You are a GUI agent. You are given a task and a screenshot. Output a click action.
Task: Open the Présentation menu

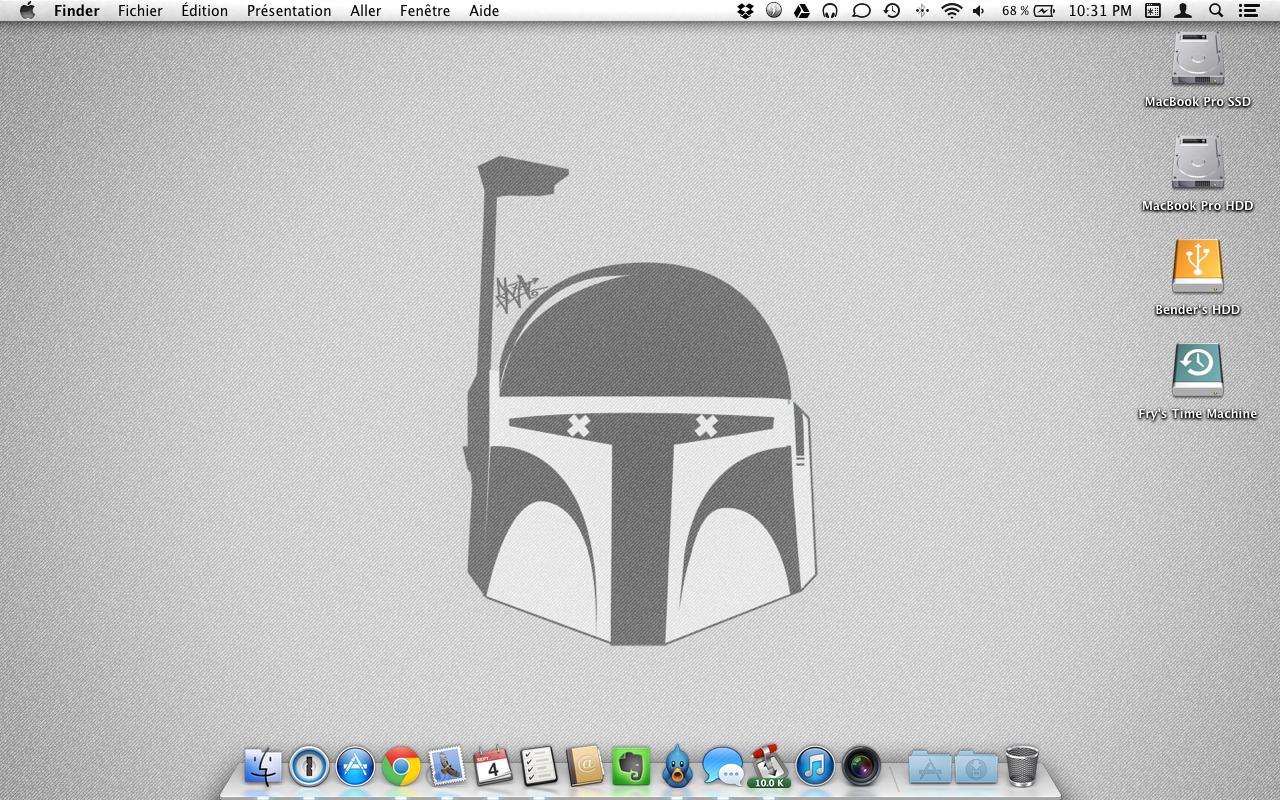(289, 11)
